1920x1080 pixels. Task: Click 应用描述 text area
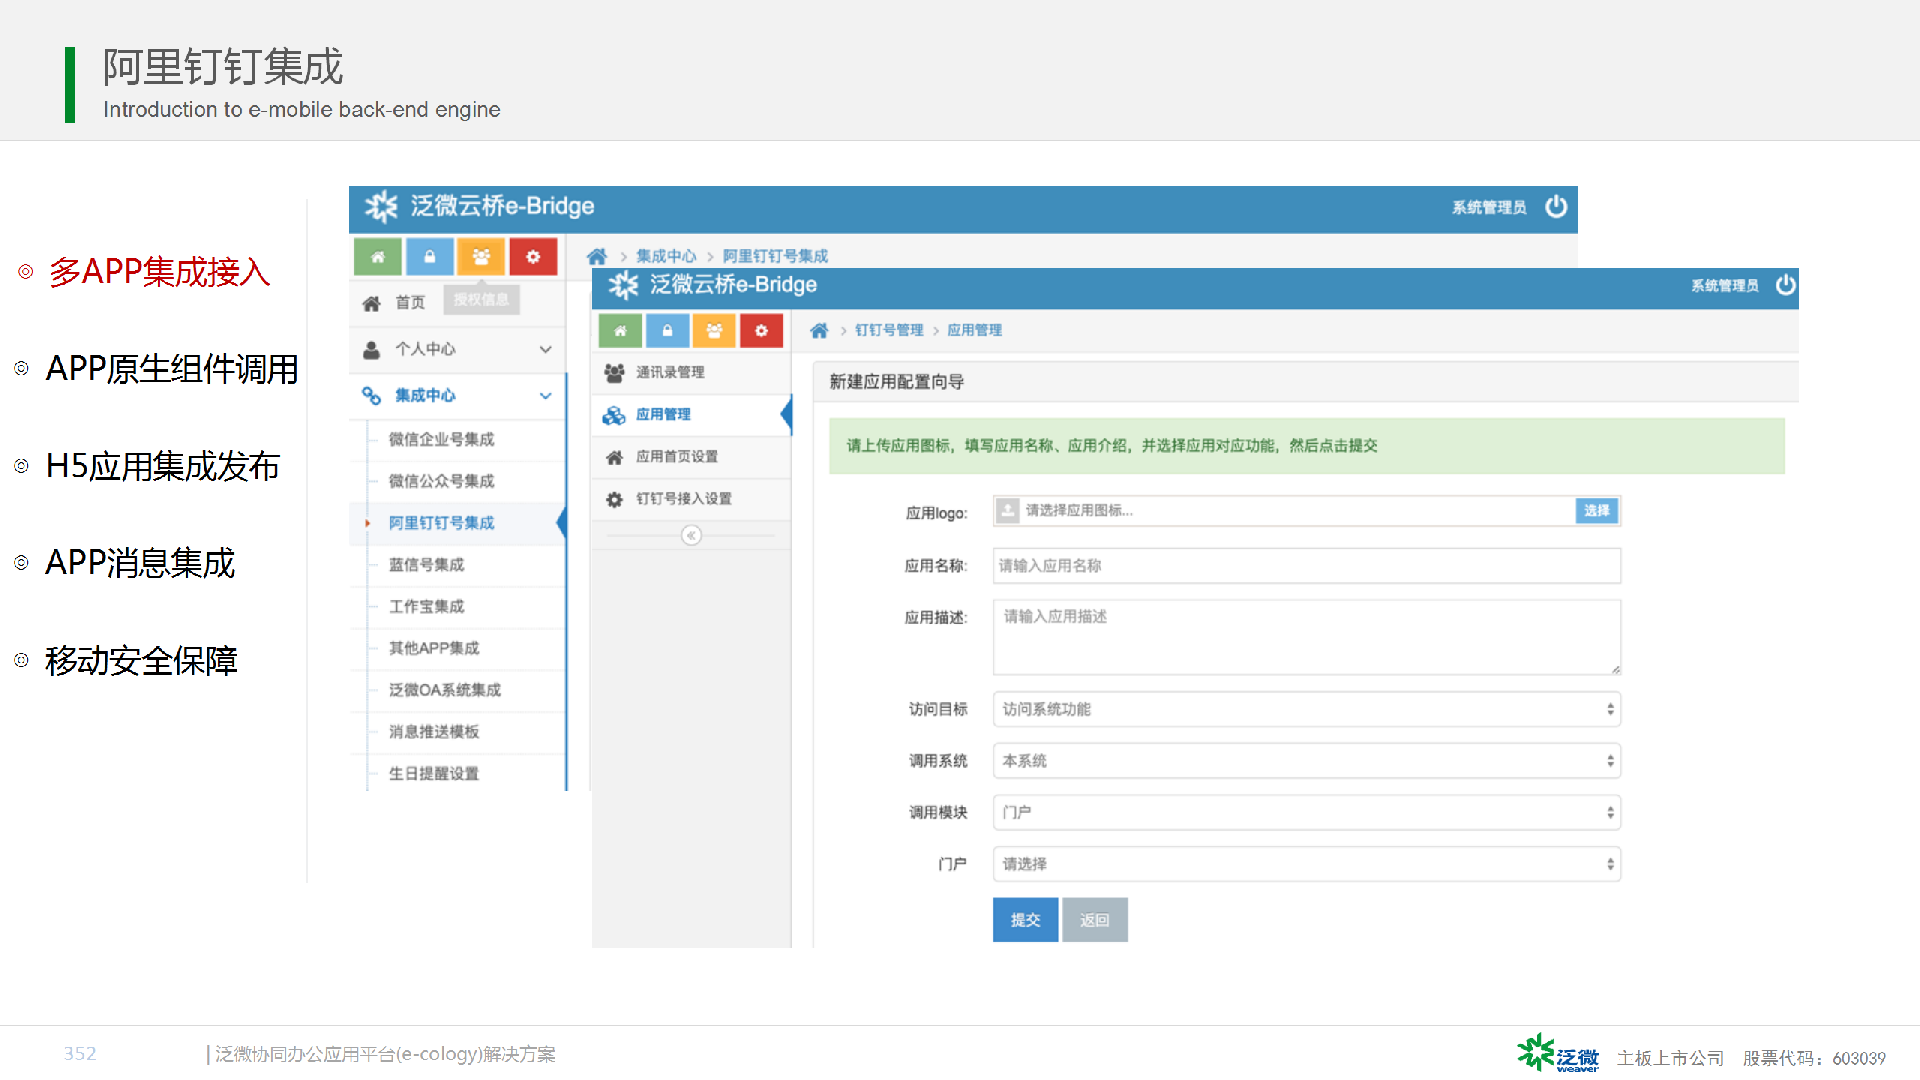(1306, 637)
